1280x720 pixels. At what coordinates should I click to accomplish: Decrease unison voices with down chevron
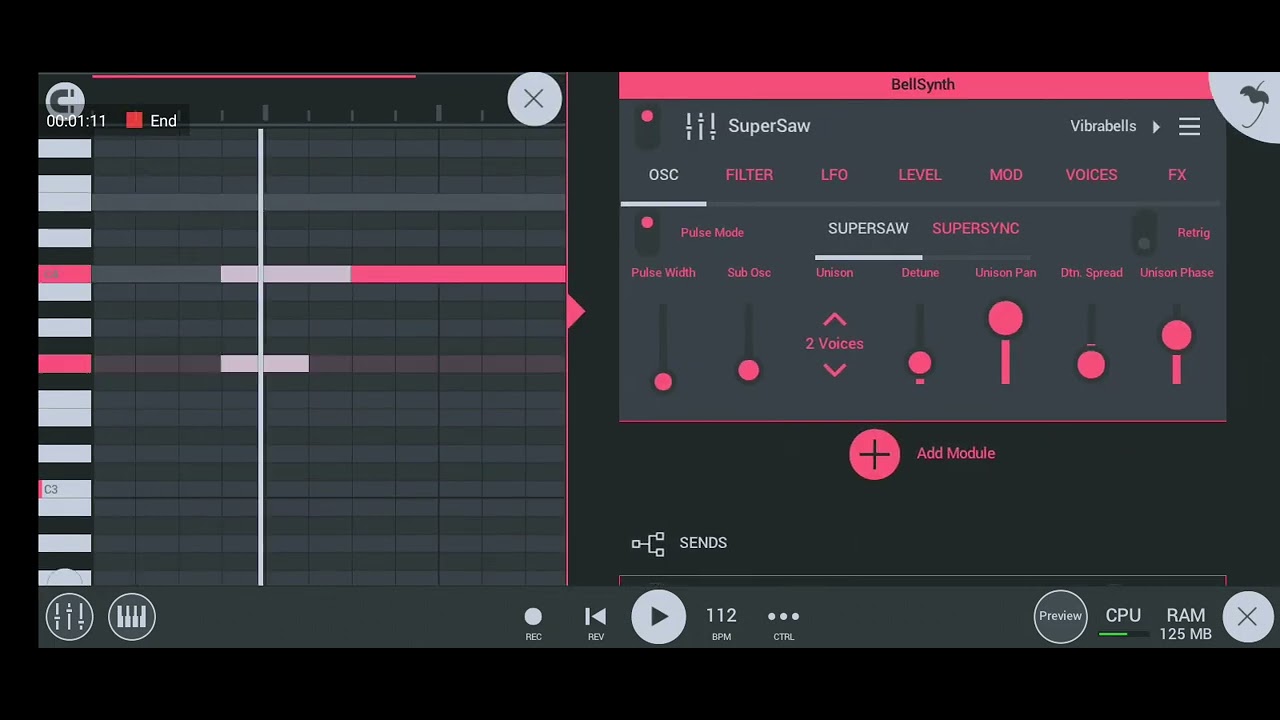point(834,370)
